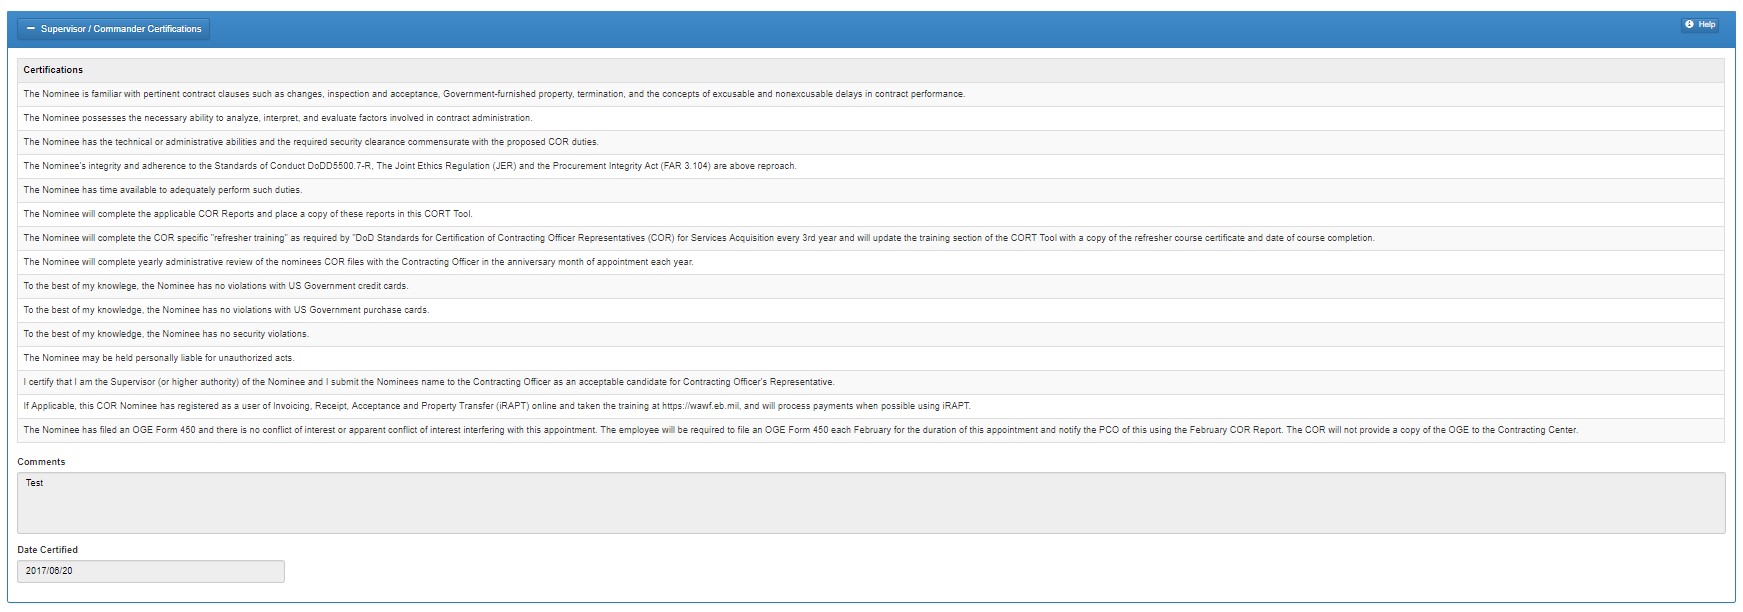Screen dimensions: 1743x612
Task: Select the row about Government purchase card violations
Action: click(226, 310)
